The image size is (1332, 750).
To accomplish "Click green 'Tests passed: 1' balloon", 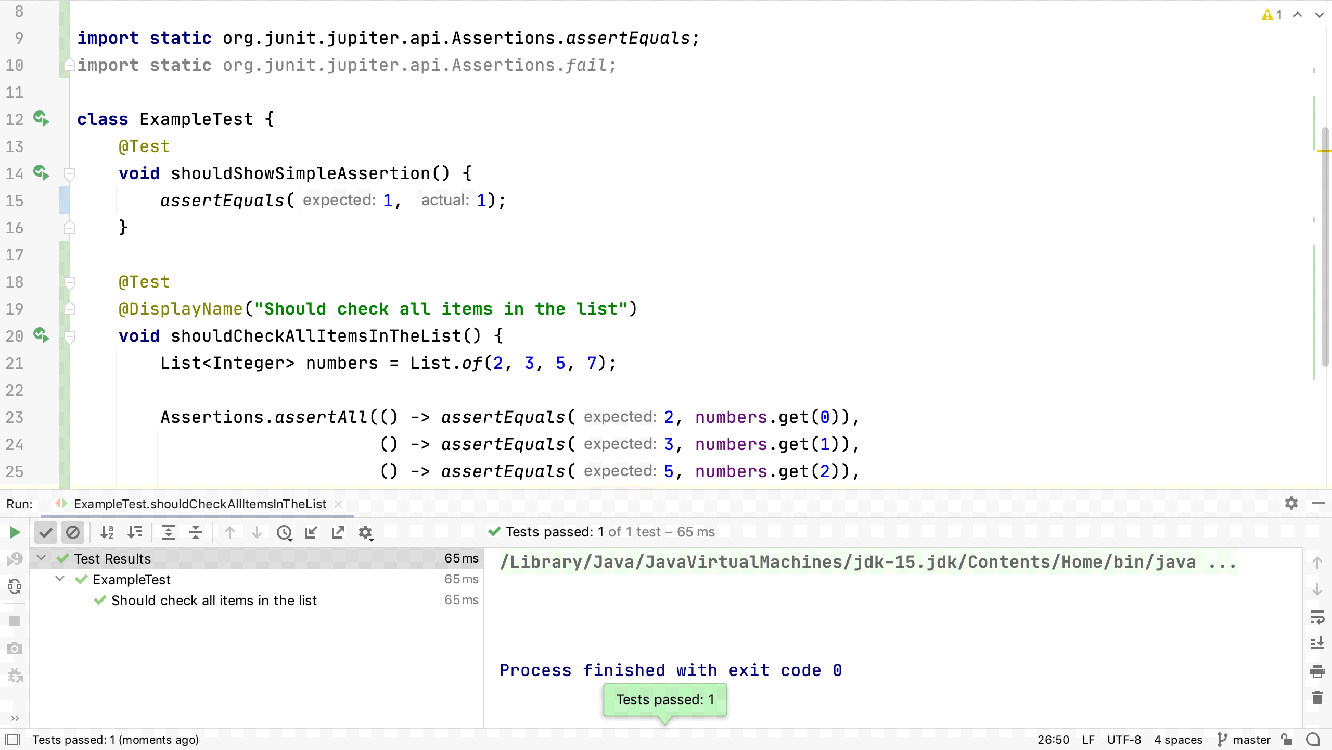I will (665, 700).
